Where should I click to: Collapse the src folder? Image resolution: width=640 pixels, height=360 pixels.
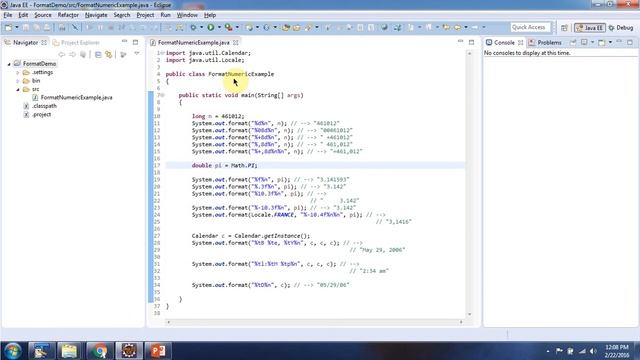click(18, 89)
